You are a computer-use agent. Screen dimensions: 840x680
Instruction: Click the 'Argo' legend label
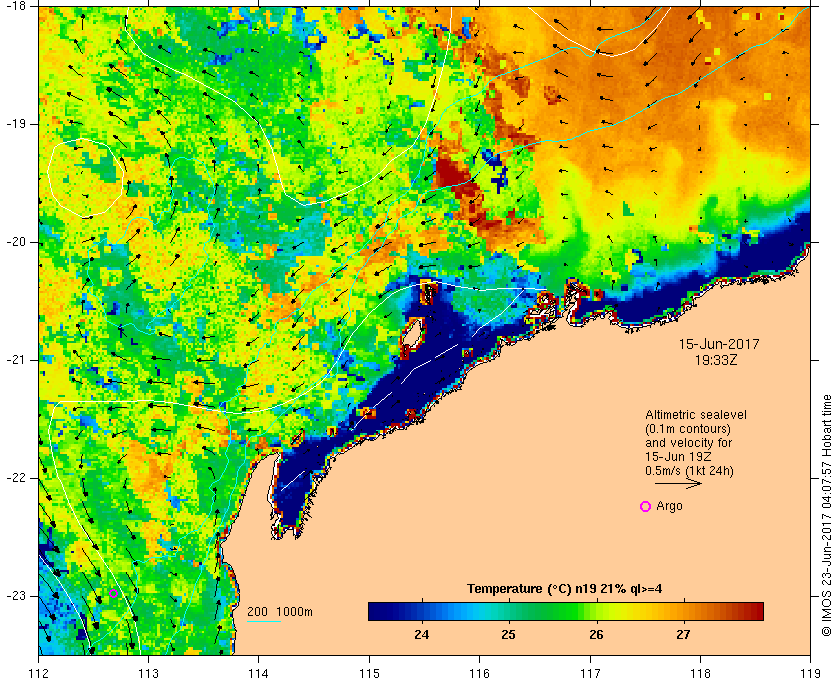(x=669, y=506)
